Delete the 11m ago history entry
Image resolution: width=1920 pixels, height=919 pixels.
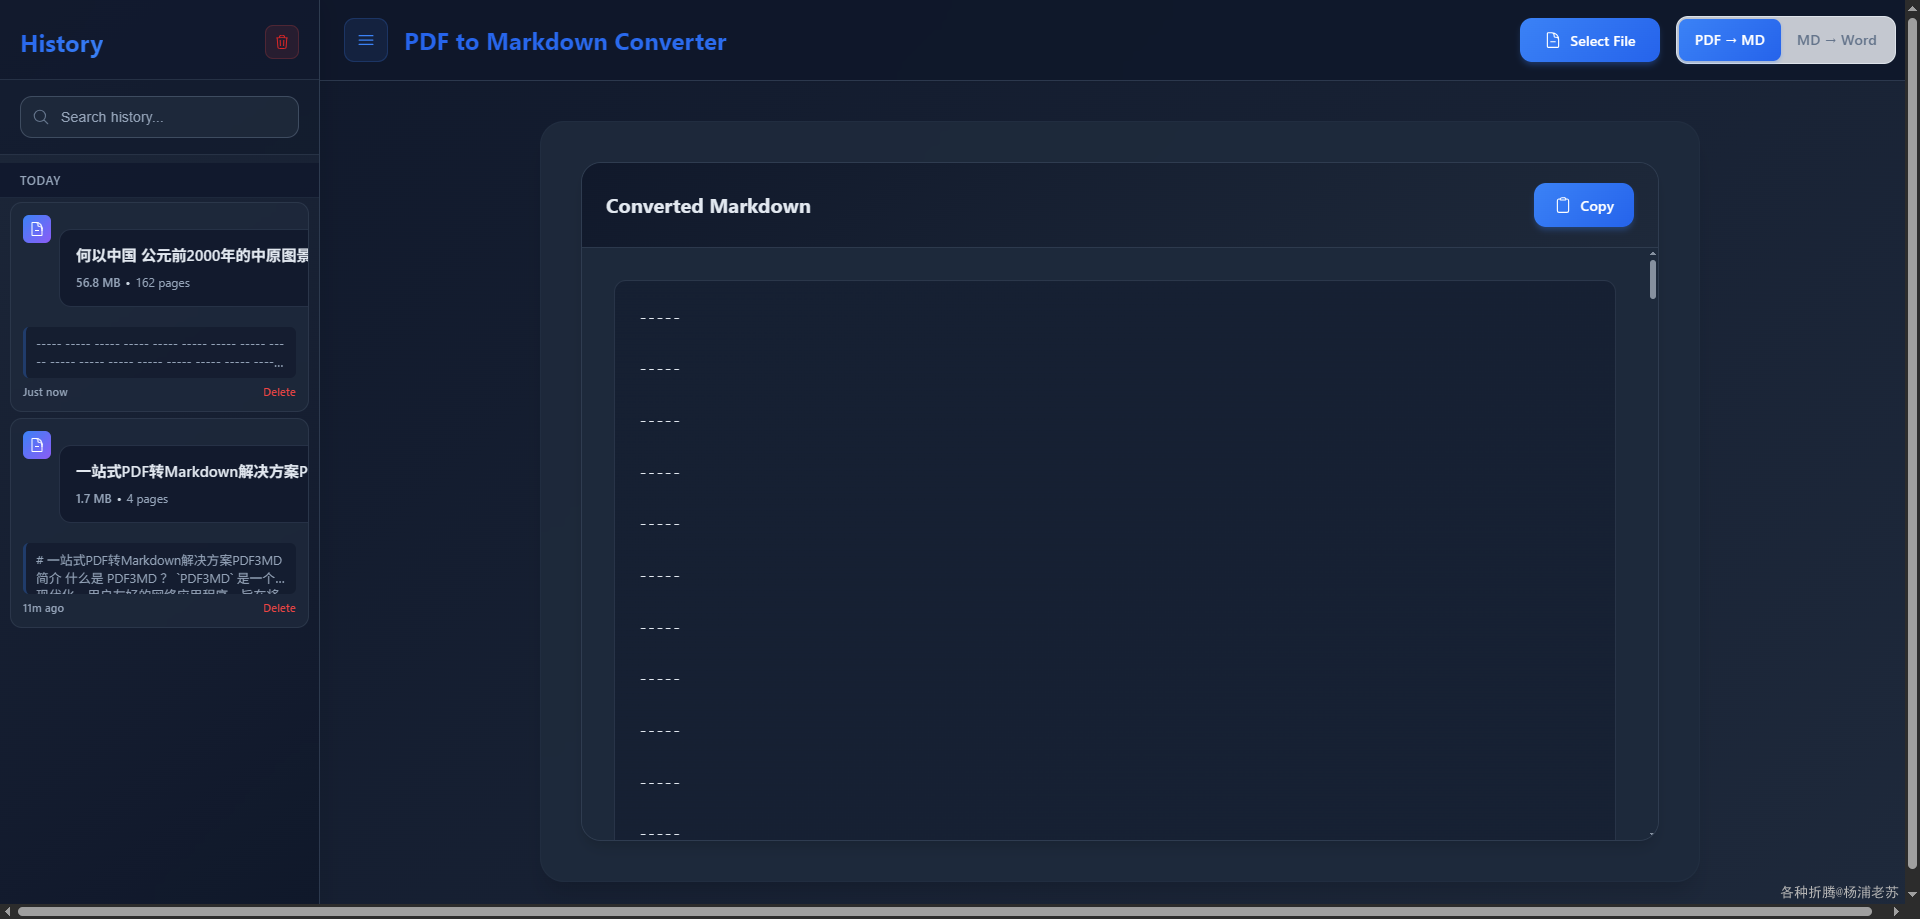pyautogui.click(x=279, y=608)
